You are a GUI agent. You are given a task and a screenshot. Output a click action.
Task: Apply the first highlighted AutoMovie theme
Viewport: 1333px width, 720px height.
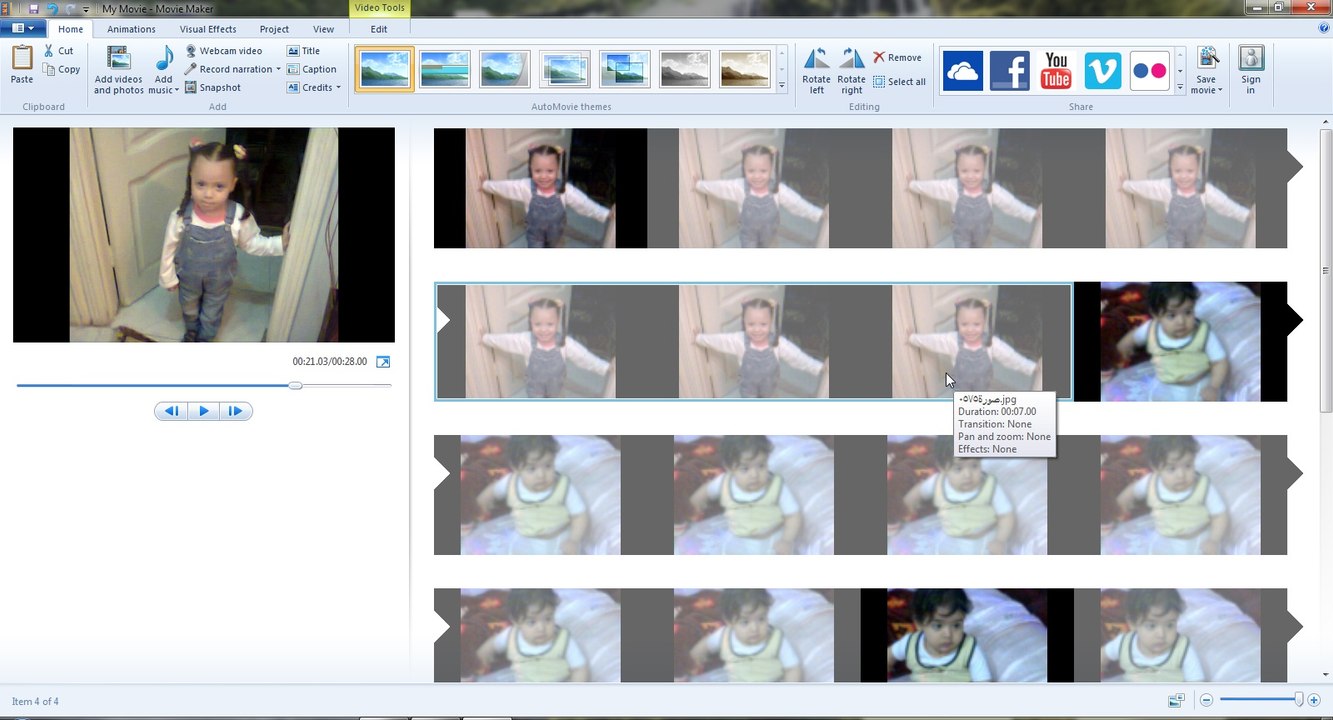click(385, 69)
